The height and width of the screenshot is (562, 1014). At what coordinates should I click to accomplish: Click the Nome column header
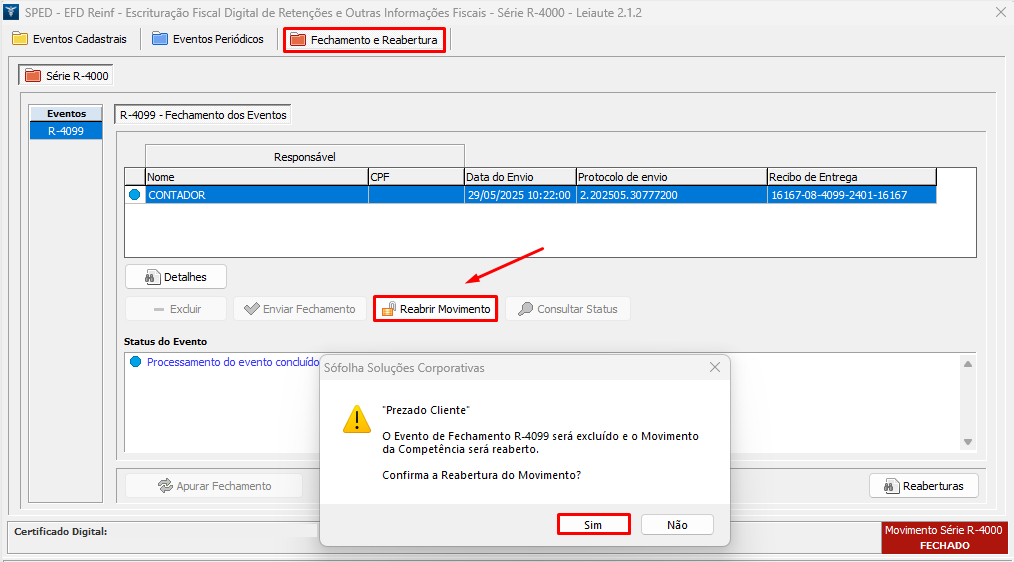256,177
